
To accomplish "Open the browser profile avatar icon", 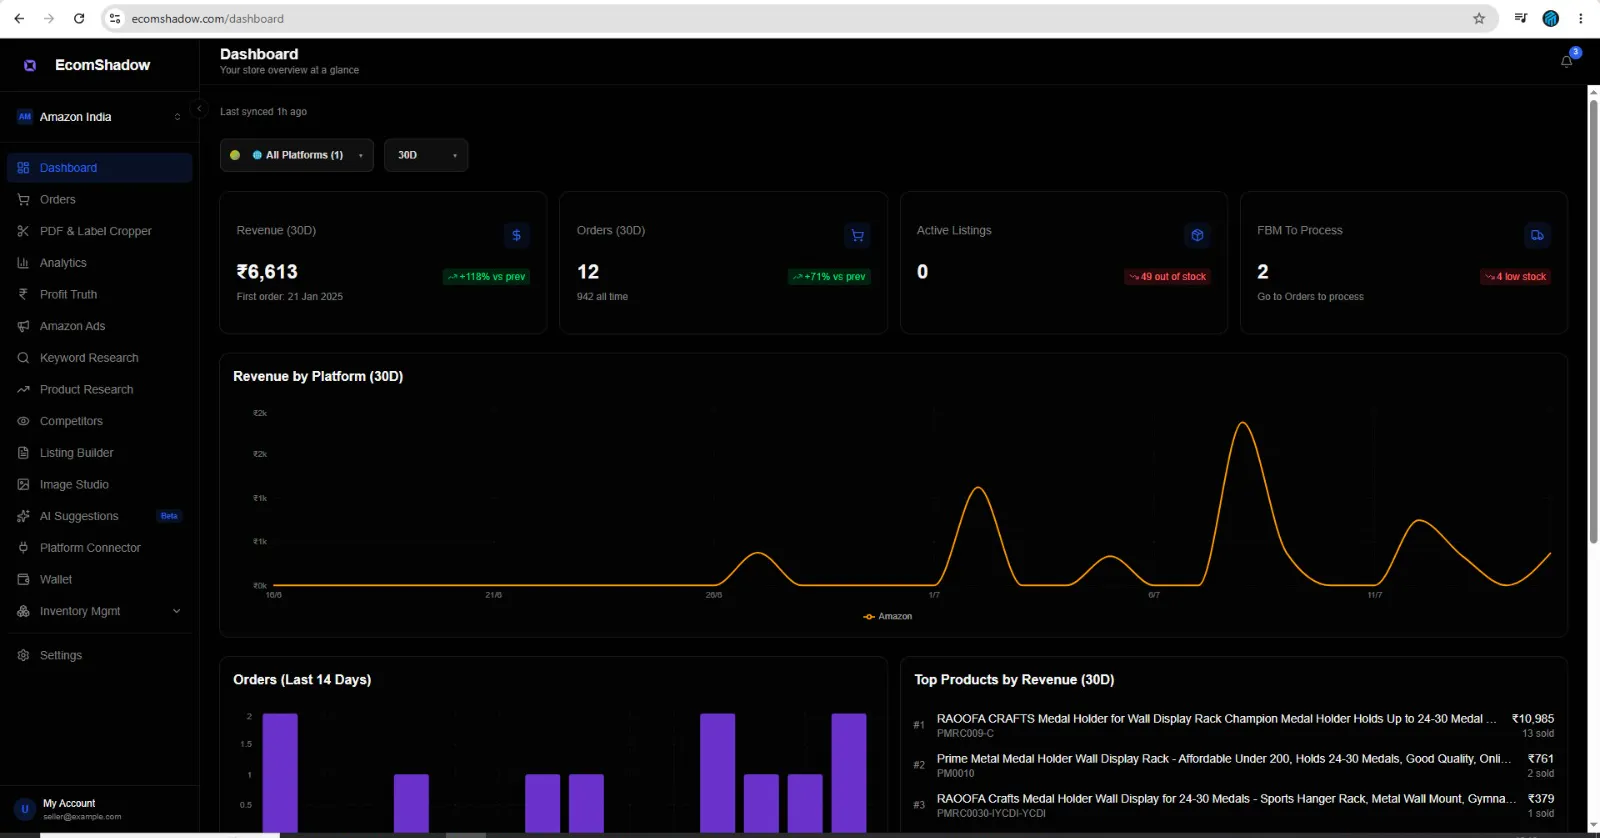I will [1551, 18].
